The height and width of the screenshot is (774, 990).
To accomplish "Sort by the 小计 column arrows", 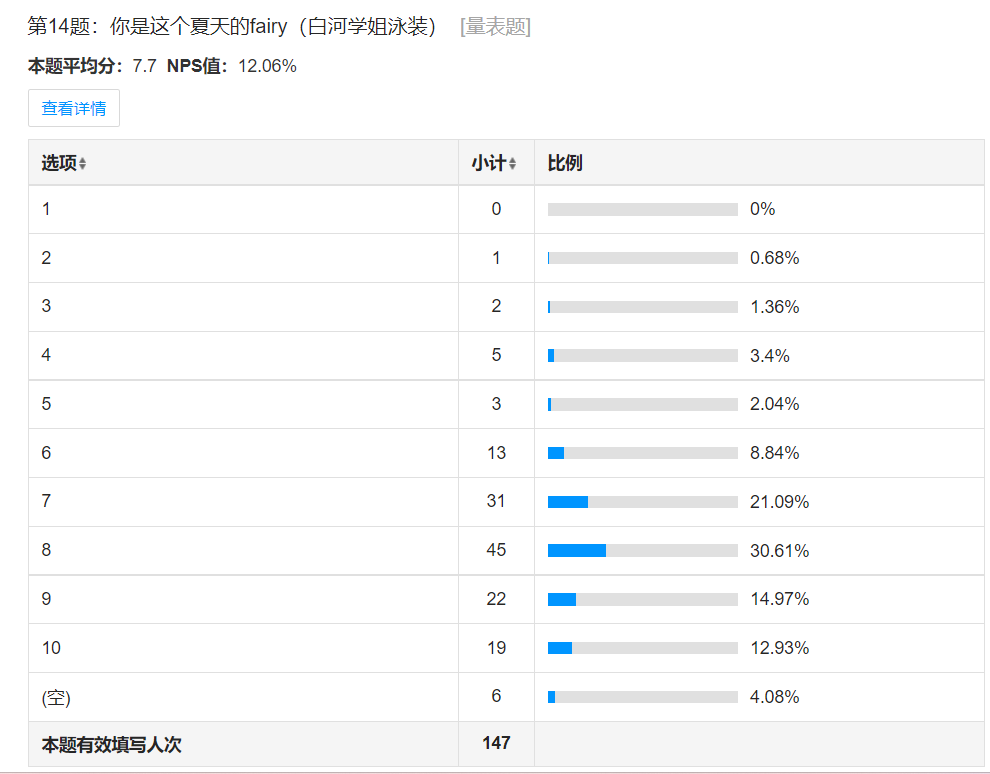I will [512, 164].
